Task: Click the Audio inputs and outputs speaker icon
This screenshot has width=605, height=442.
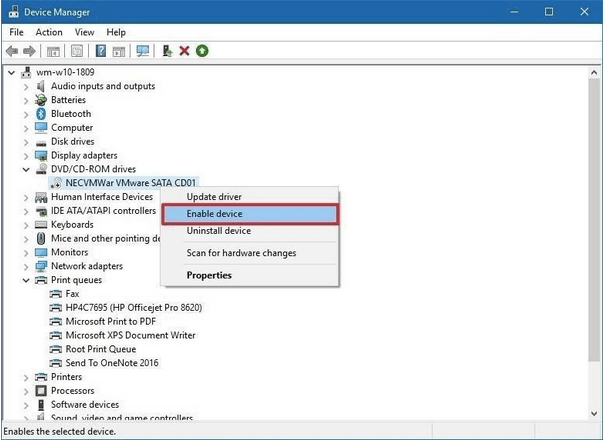Action: 41,86
